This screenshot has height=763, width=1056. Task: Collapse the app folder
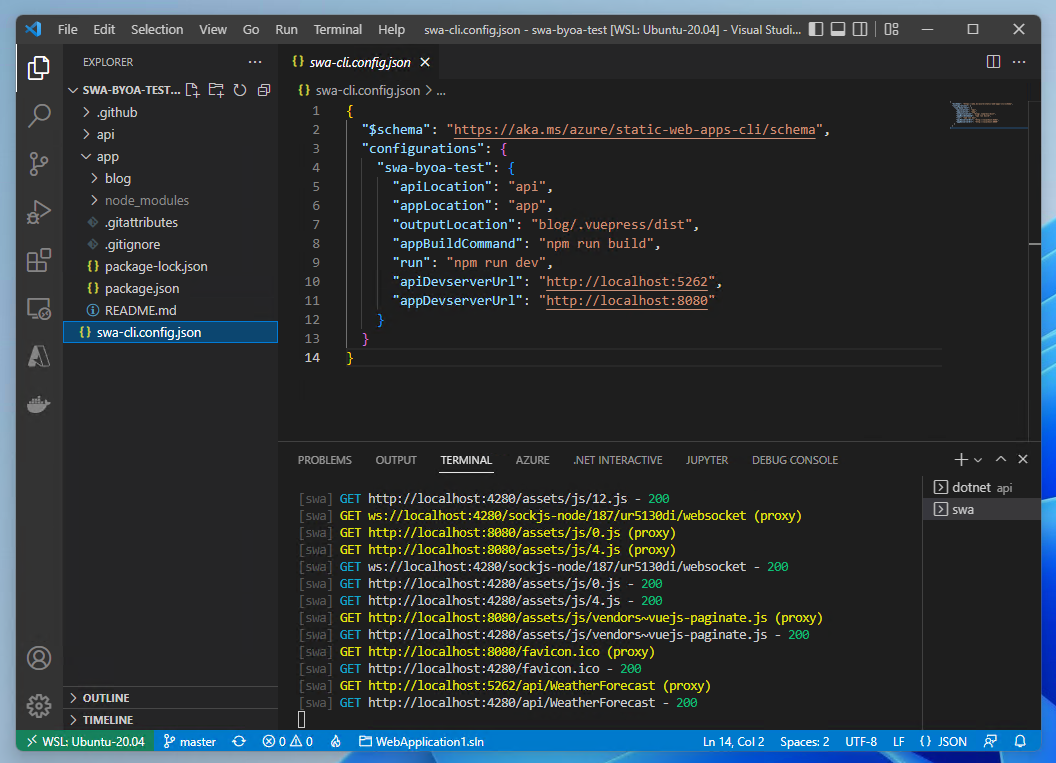point(170,157)
